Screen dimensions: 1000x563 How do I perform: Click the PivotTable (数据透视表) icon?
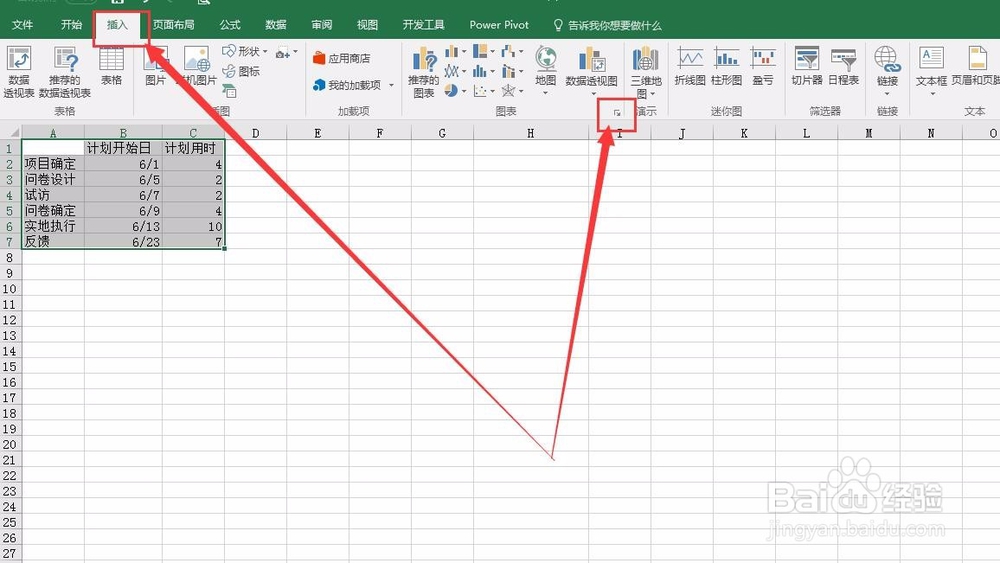point(19,59)
